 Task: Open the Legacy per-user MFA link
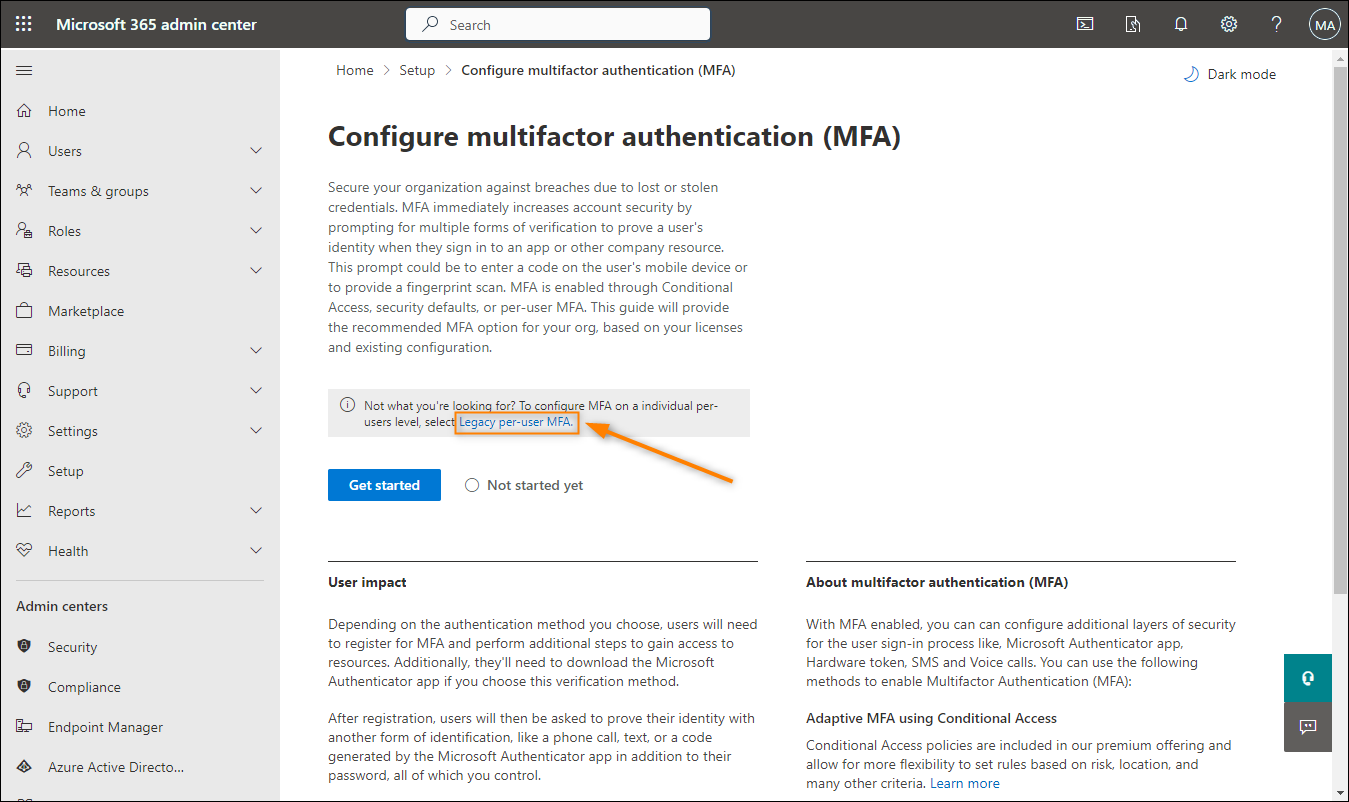[x=516, y=423]
